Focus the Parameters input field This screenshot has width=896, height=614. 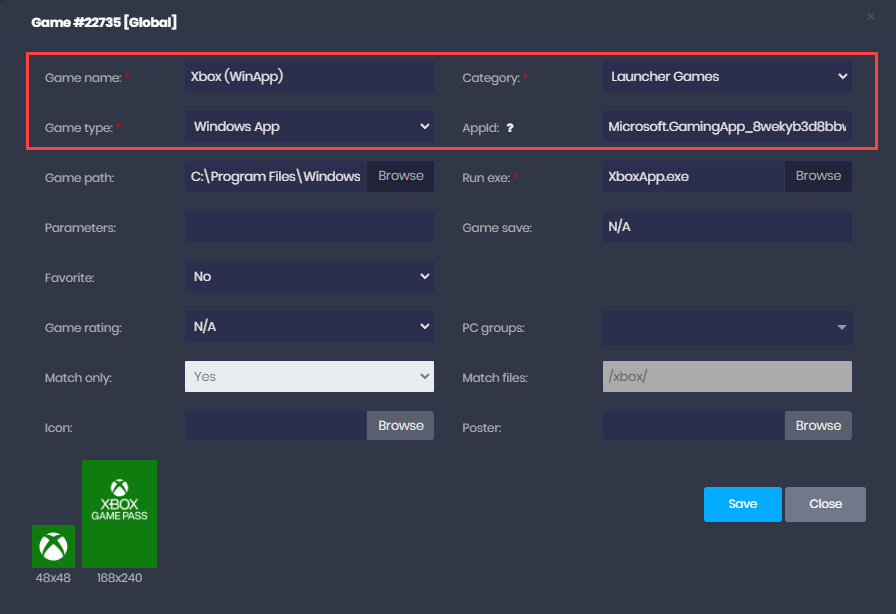tap(309, 227)
